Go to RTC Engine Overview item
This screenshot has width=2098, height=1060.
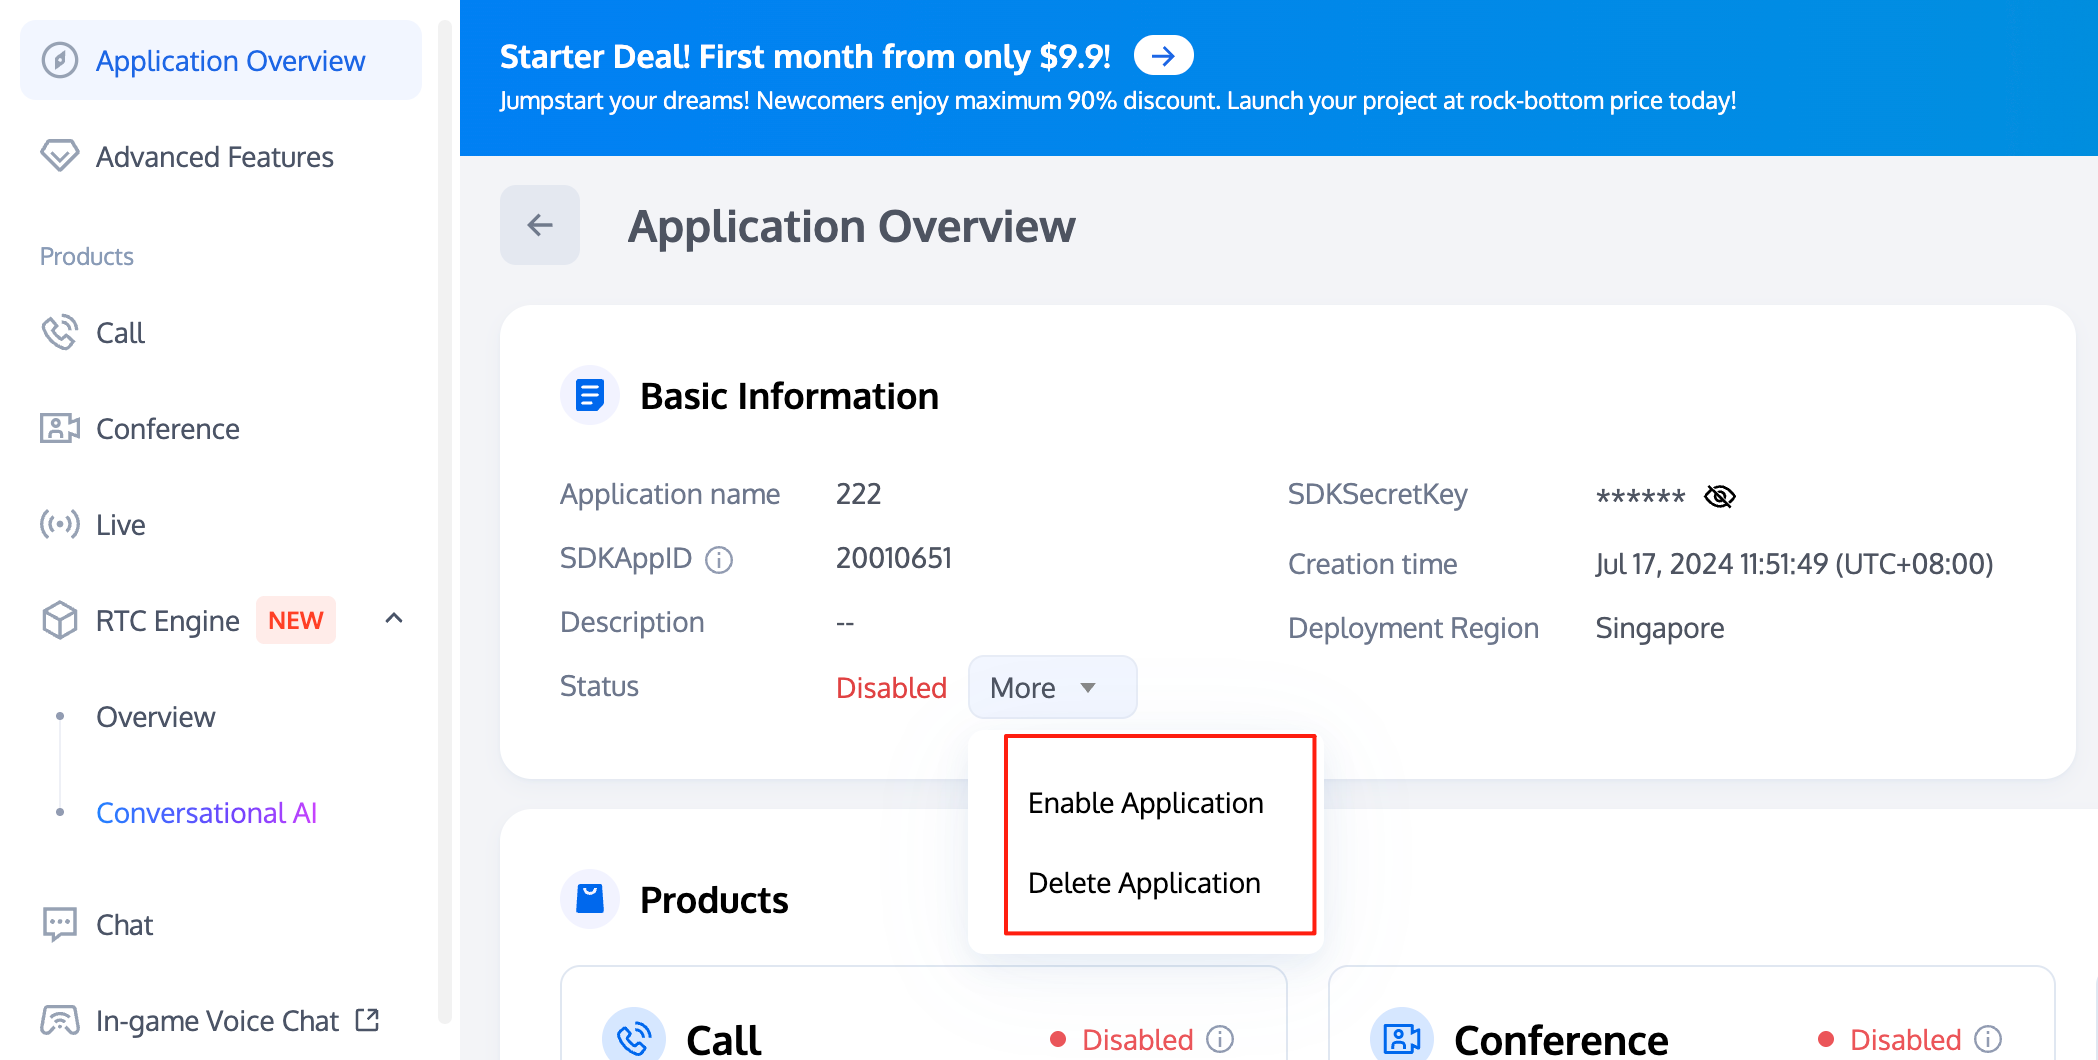tap(155, 717)
